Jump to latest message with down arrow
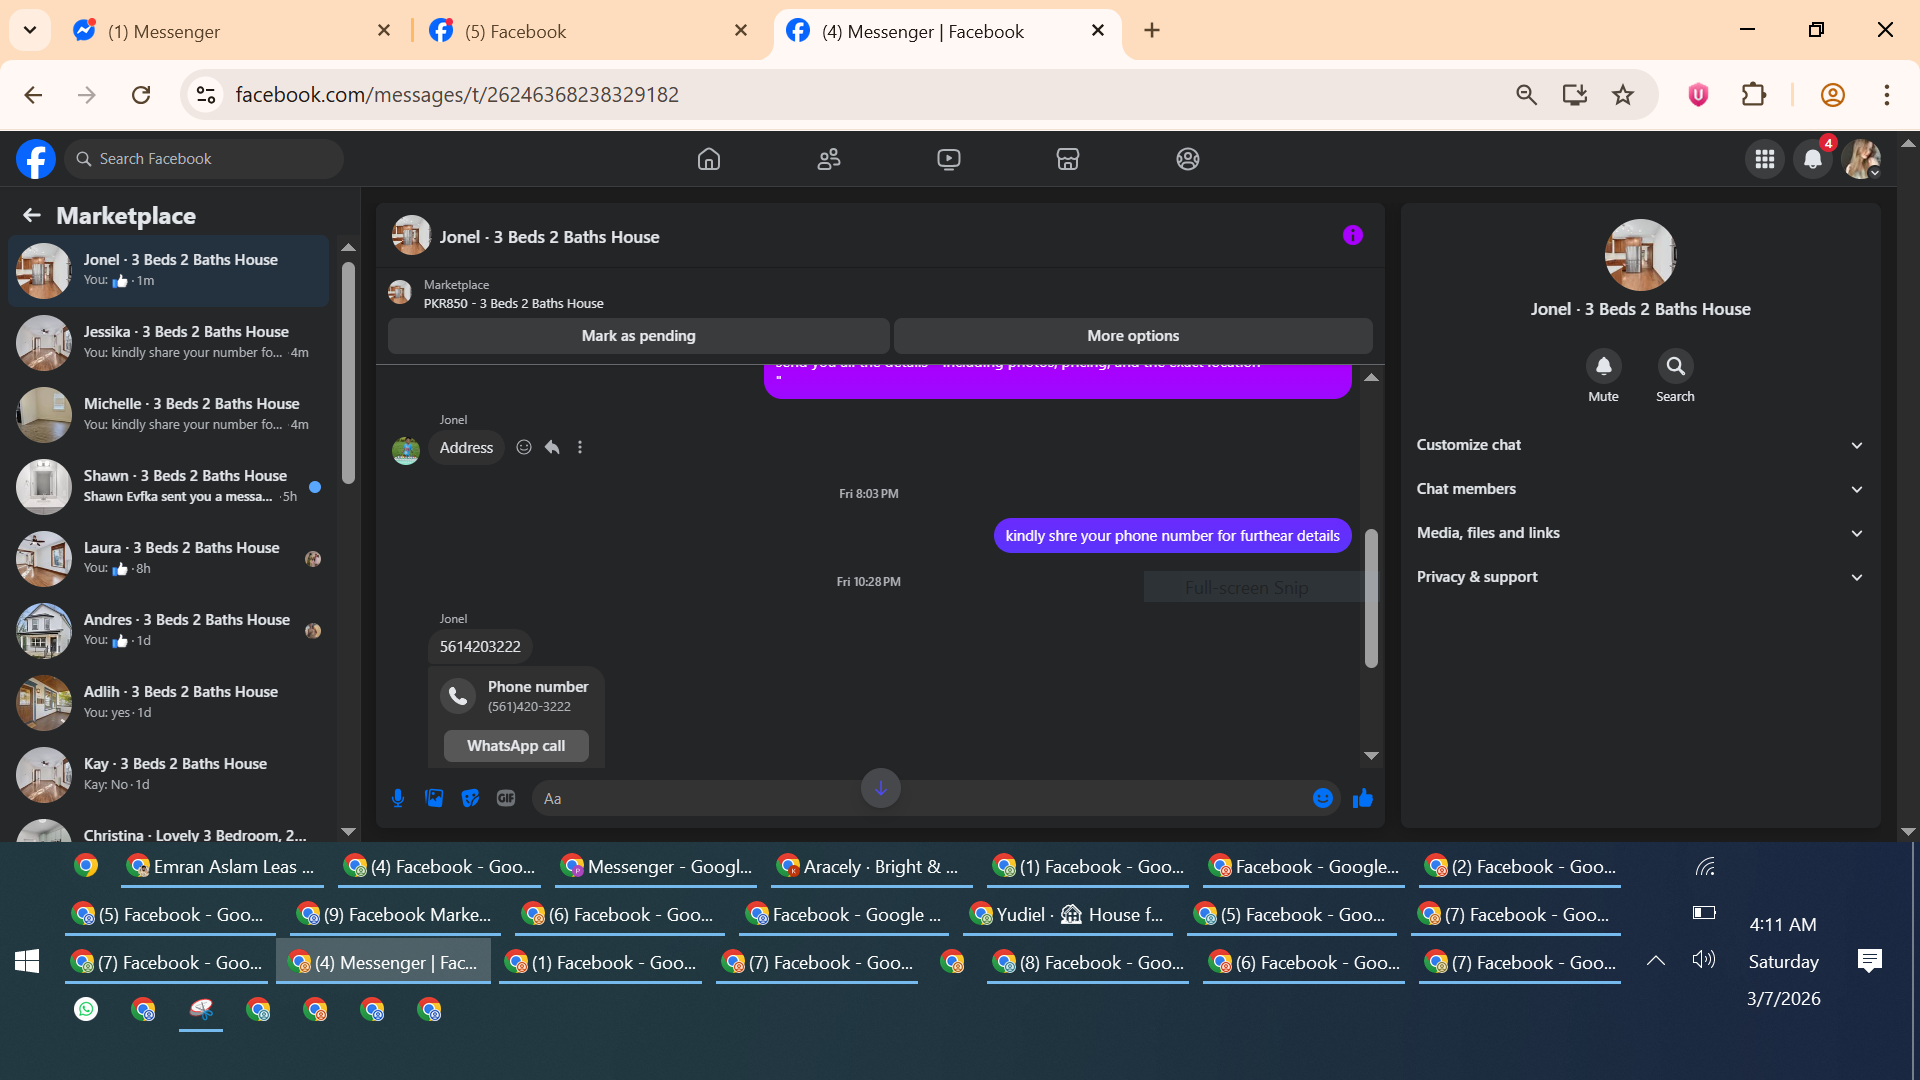The height and width of the screenshot is (1080, 1920). (x=881, y=788)
